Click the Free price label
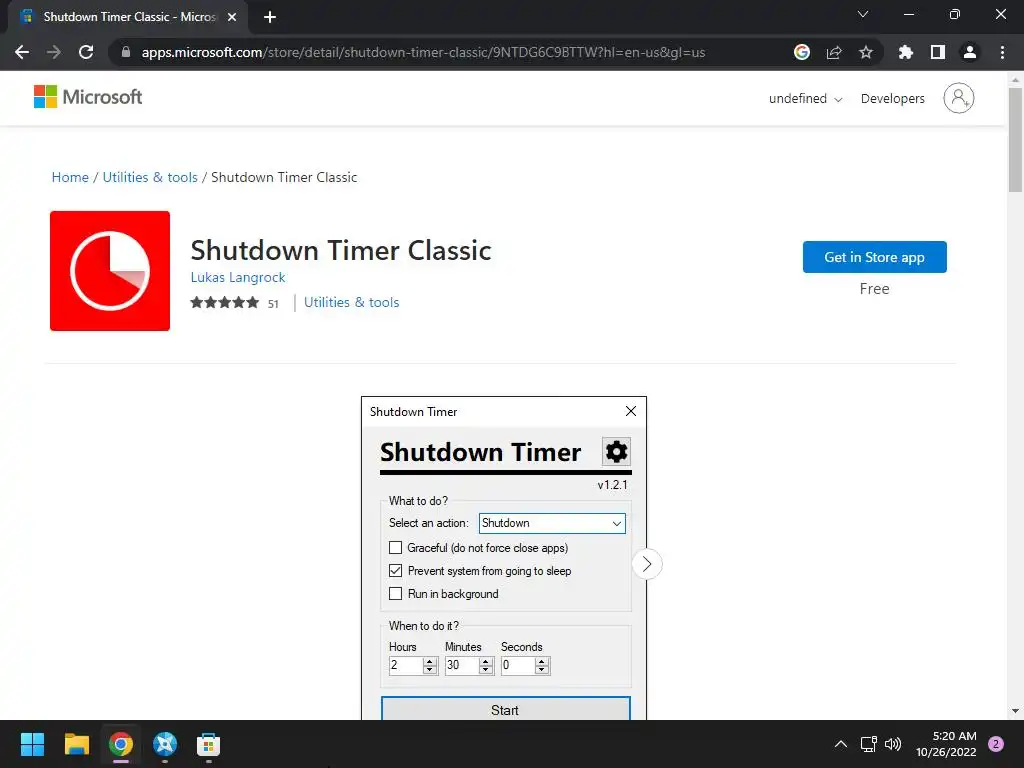The image size is (1024, 768). [874, 289]
